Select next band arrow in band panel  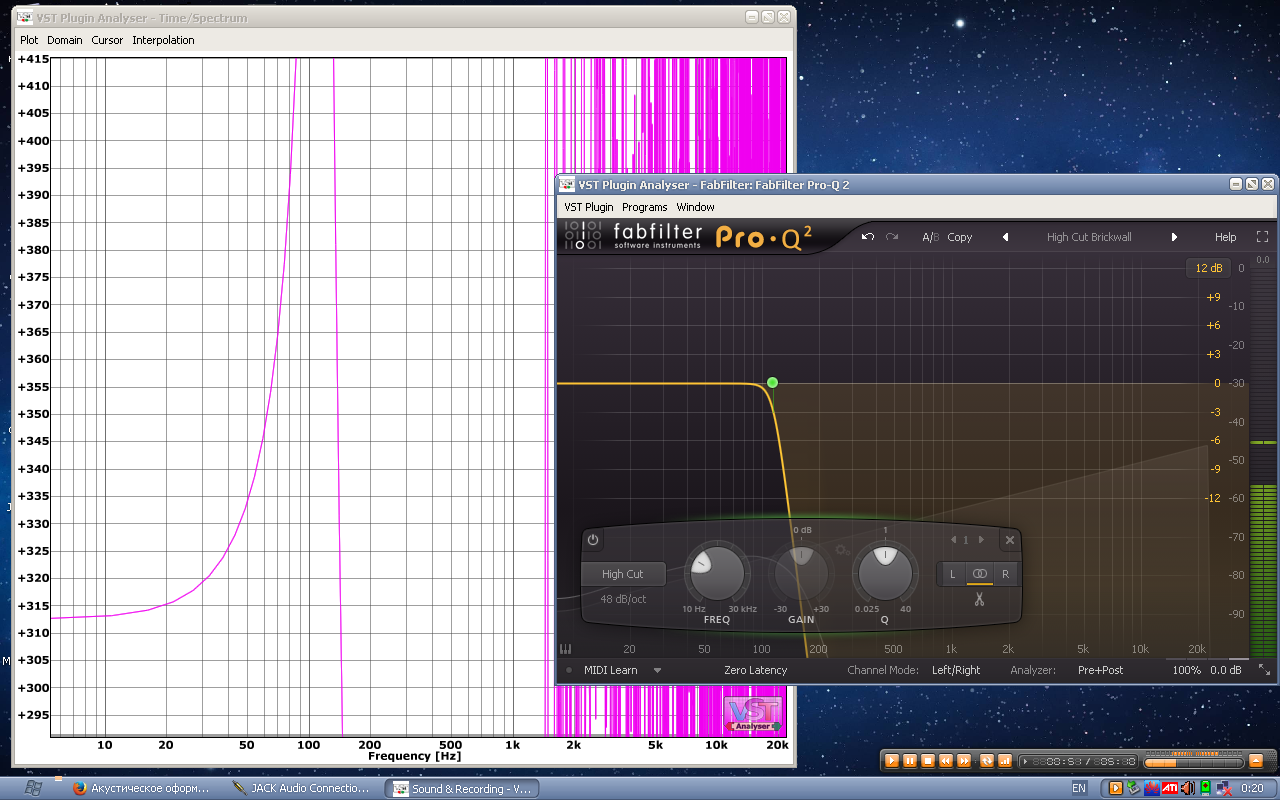[981, 540]
